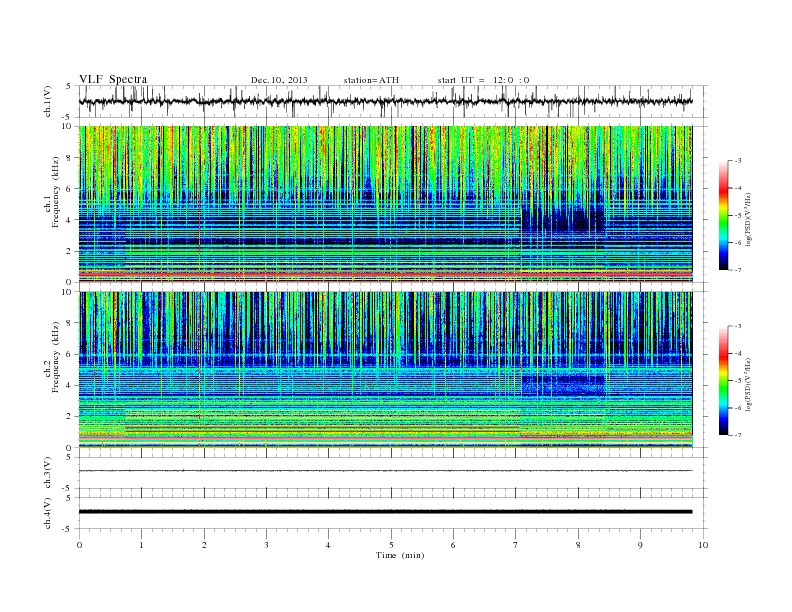Click the ch.1 spectrogram panel
Image resolution: width=792 pixels, height=612 pixels.
tap(385, 204)
